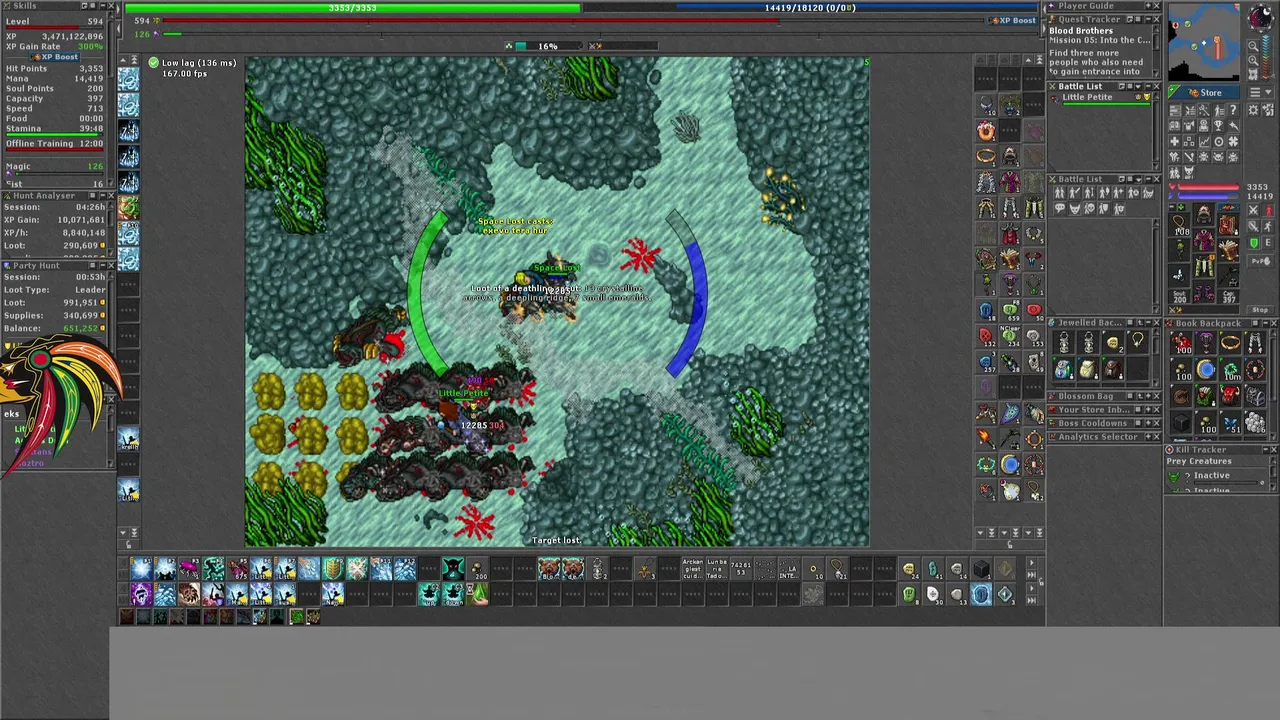1280x720 pixels.
Task: Click the Stop button under equipment
Action: pos(1260,310)
